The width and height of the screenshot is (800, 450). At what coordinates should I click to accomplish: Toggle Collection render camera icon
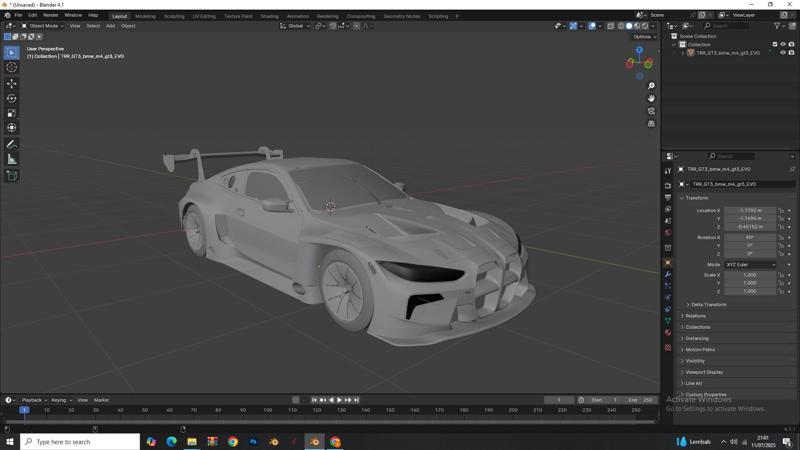pyautogui.click(x=791, y=44)
